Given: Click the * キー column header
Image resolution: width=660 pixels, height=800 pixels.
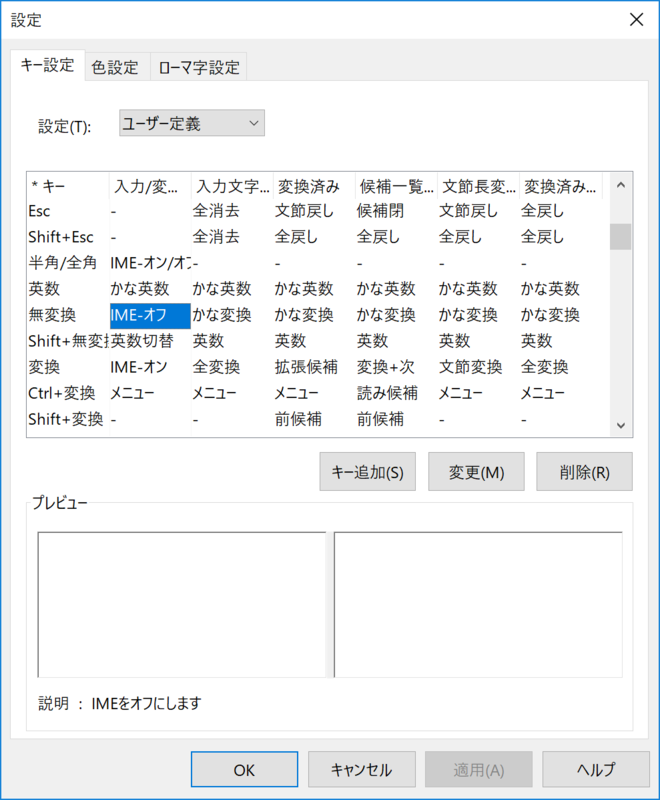Looking at the screenshot, I should [x=68, y=186].
